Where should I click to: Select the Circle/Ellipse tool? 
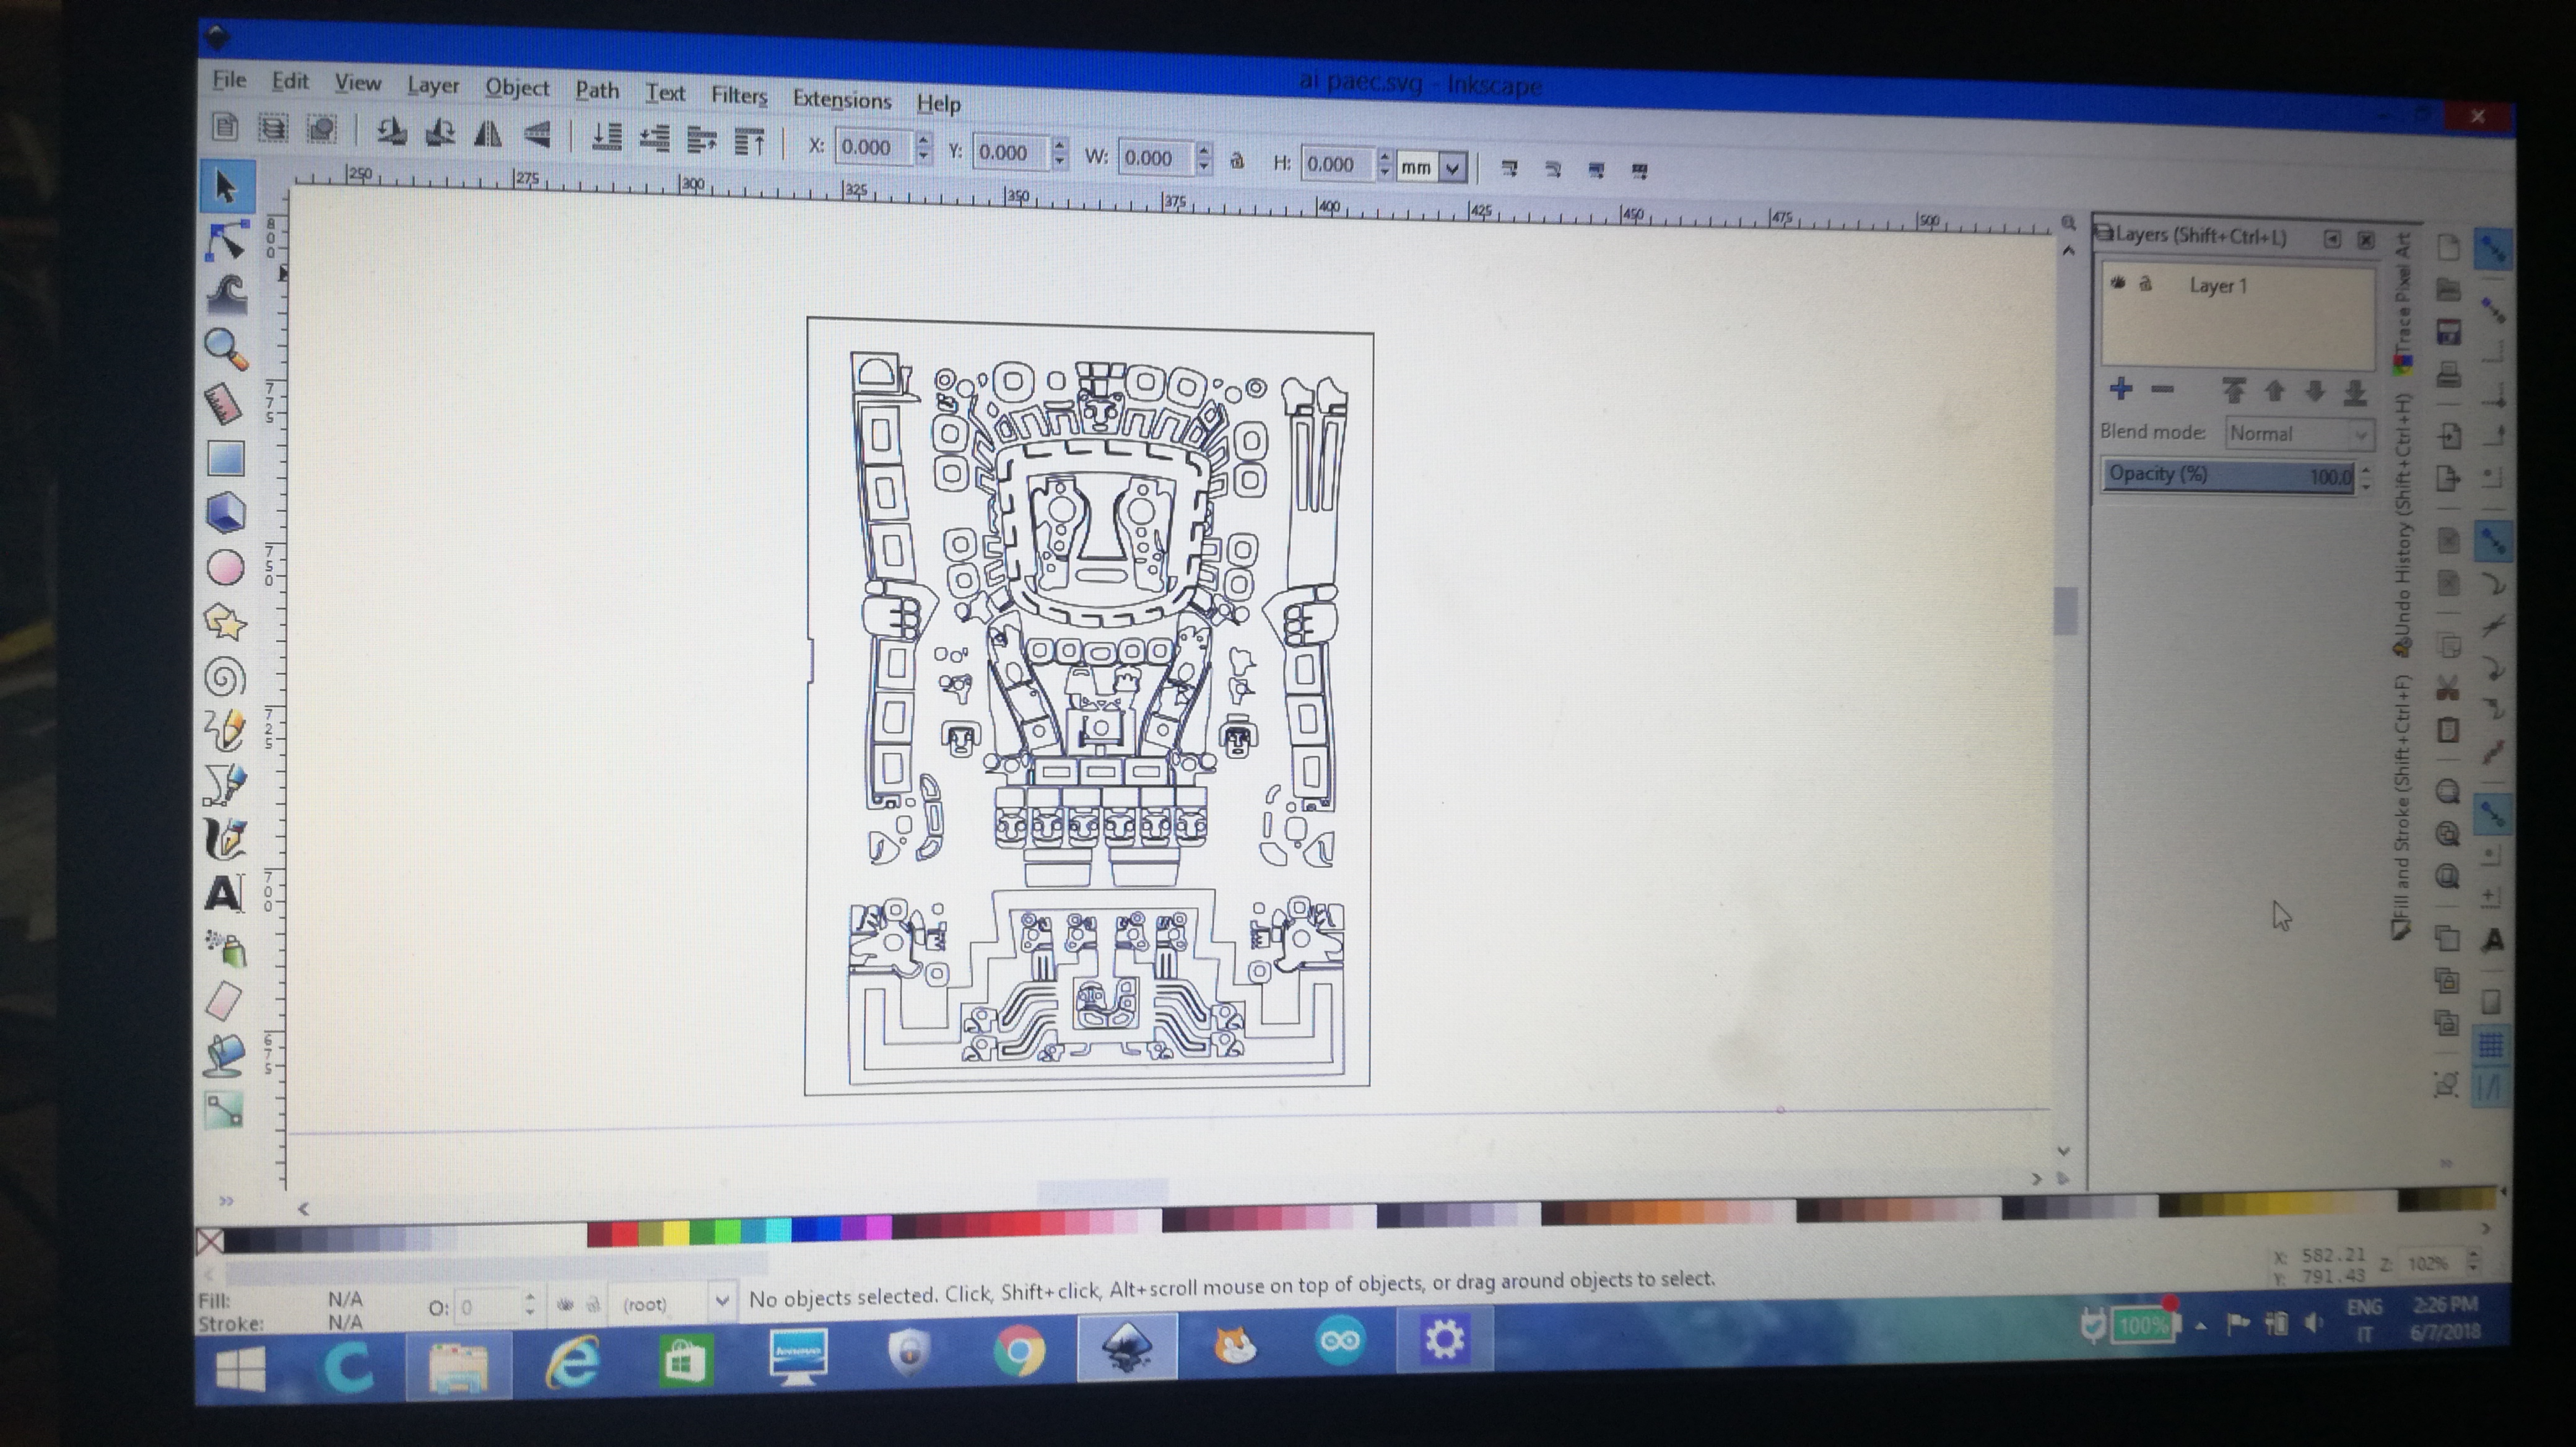click(x=226, y=567)
